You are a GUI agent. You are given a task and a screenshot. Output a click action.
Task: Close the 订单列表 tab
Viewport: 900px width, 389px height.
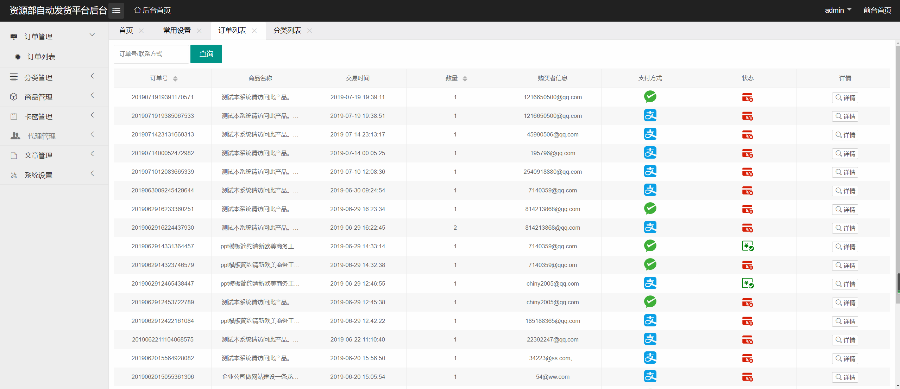(x=254, y=30)
